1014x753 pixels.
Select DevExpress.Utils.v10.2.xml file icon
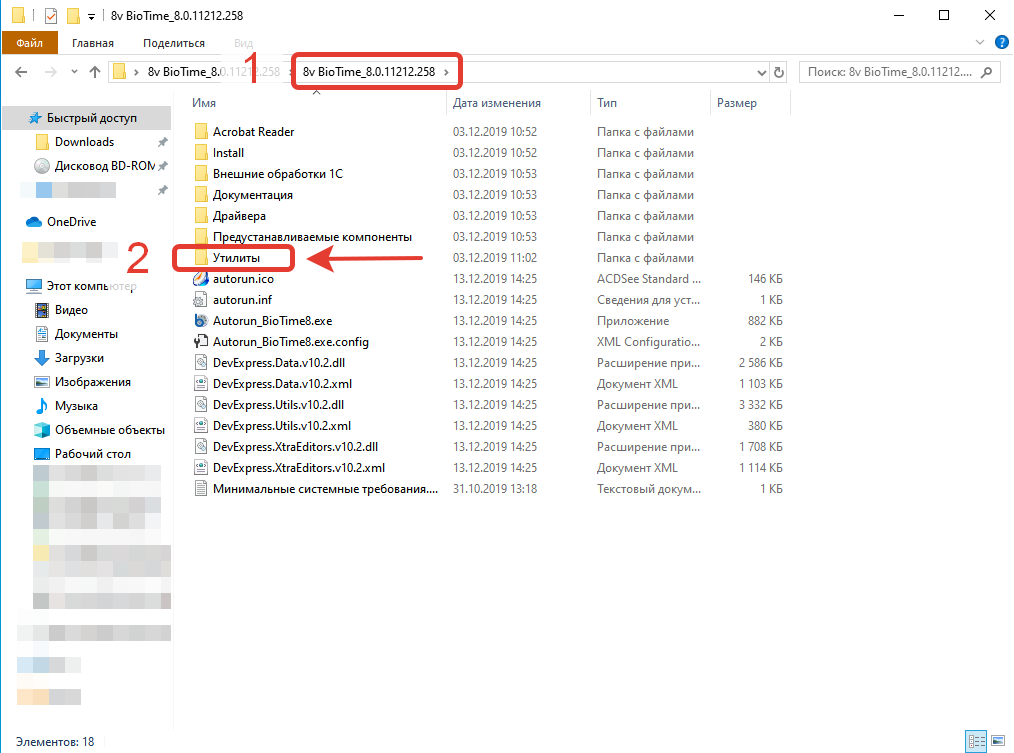[201, 426]
